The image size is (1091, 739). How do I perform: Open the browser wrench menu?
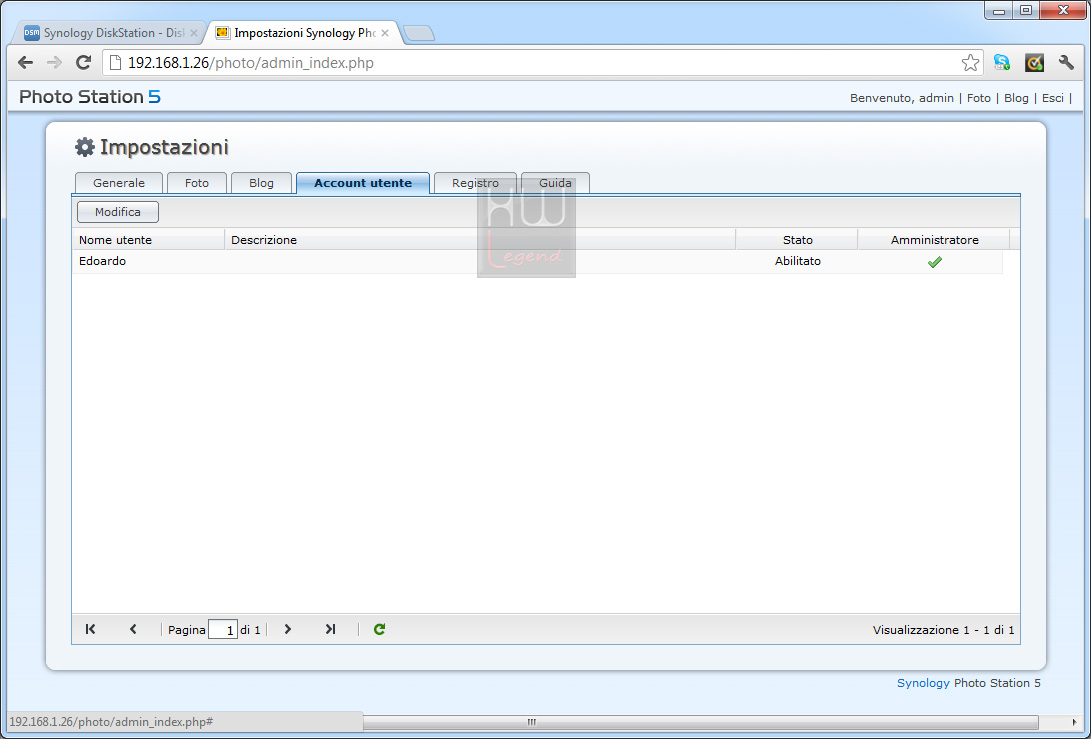tap(1066, 63)
